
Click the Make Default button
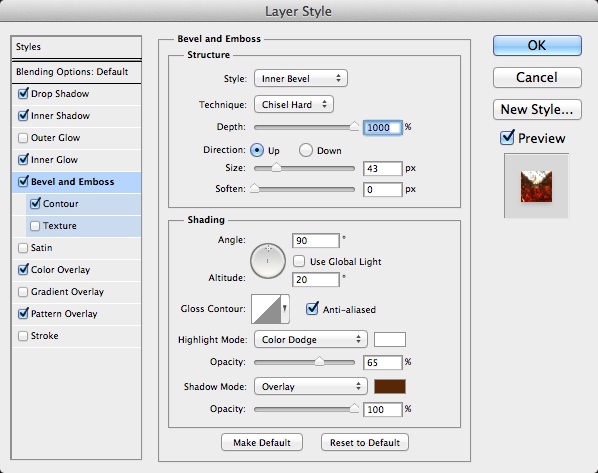coord(262,442)
